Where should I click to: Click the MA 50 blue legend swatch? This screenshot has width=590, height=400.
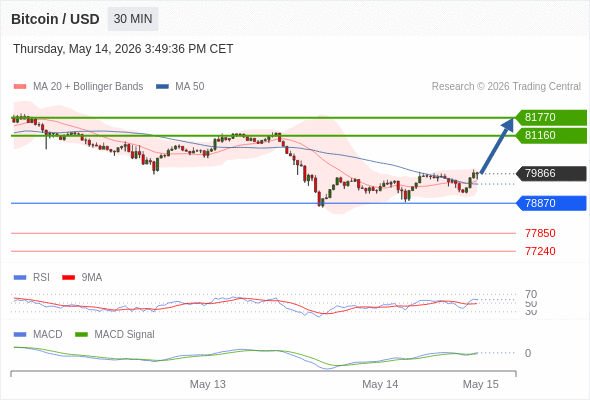coord(162,87)
